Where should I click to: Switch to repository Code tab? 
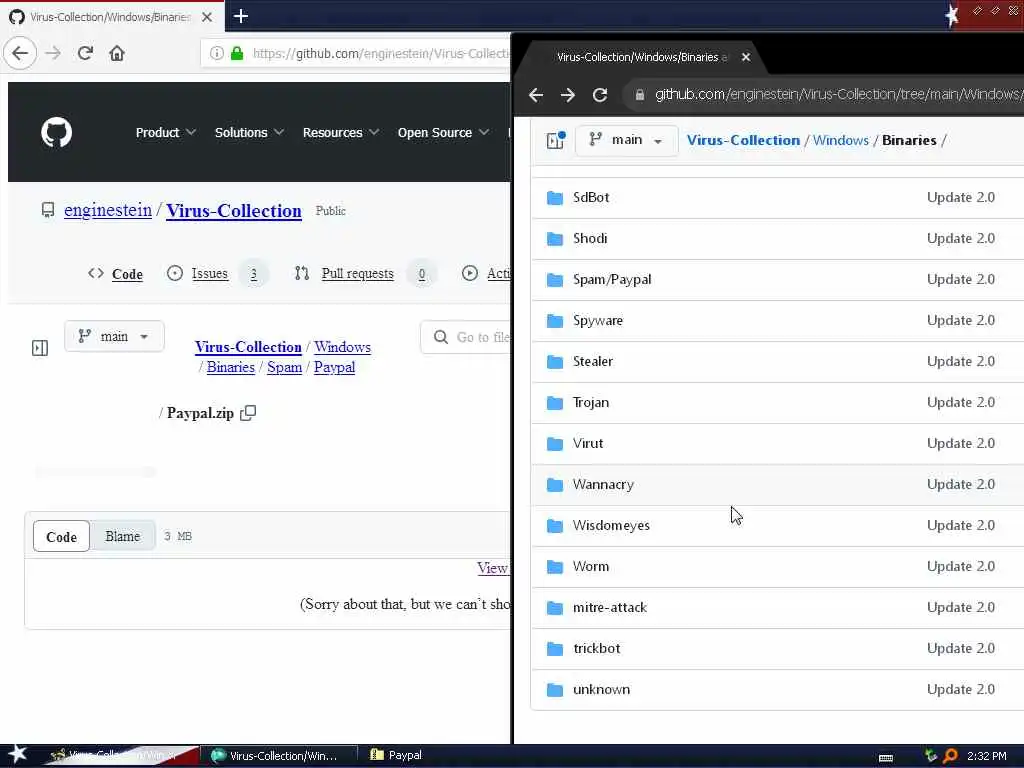coord(116,274)
